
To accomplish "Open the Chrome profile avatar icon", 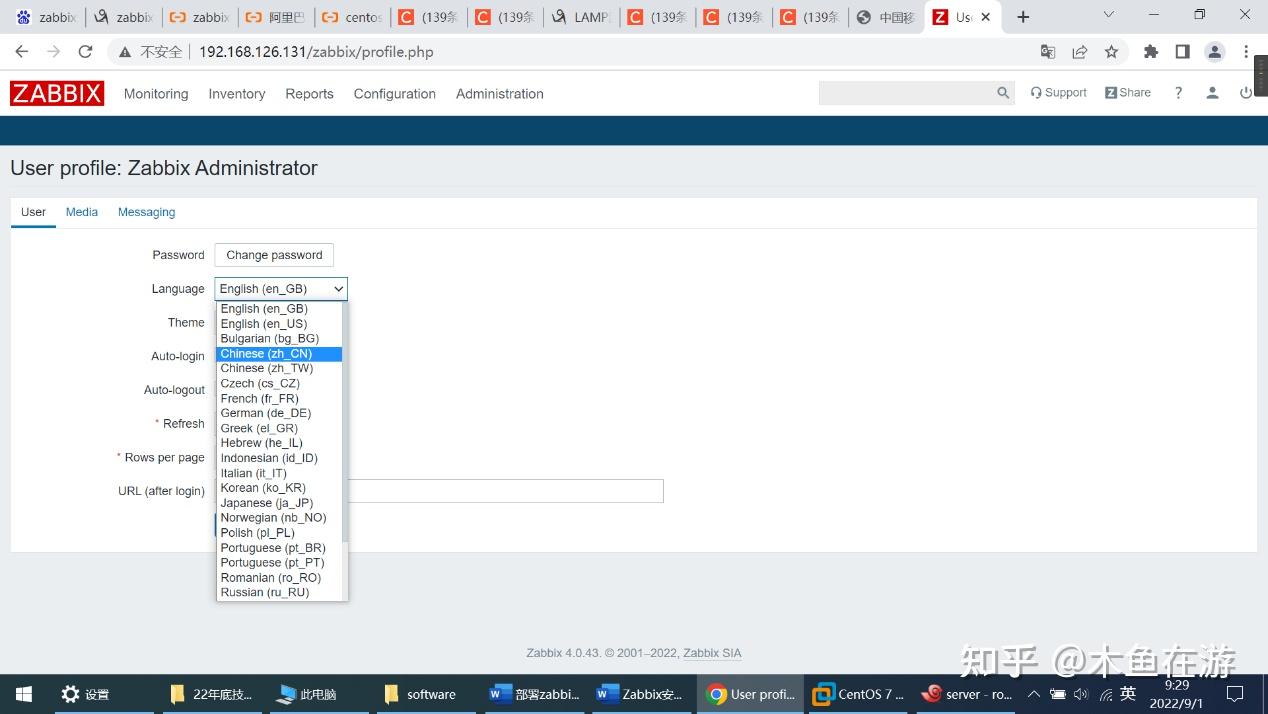I will 1215,52.
